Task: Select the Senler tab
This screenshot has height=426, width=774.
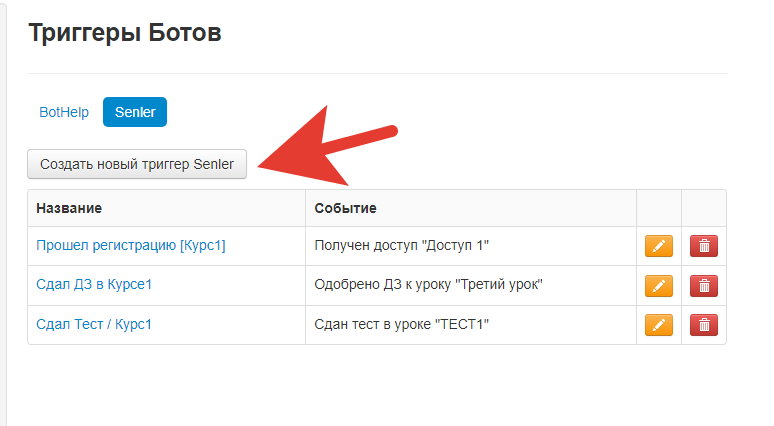Action: point(135,112)
